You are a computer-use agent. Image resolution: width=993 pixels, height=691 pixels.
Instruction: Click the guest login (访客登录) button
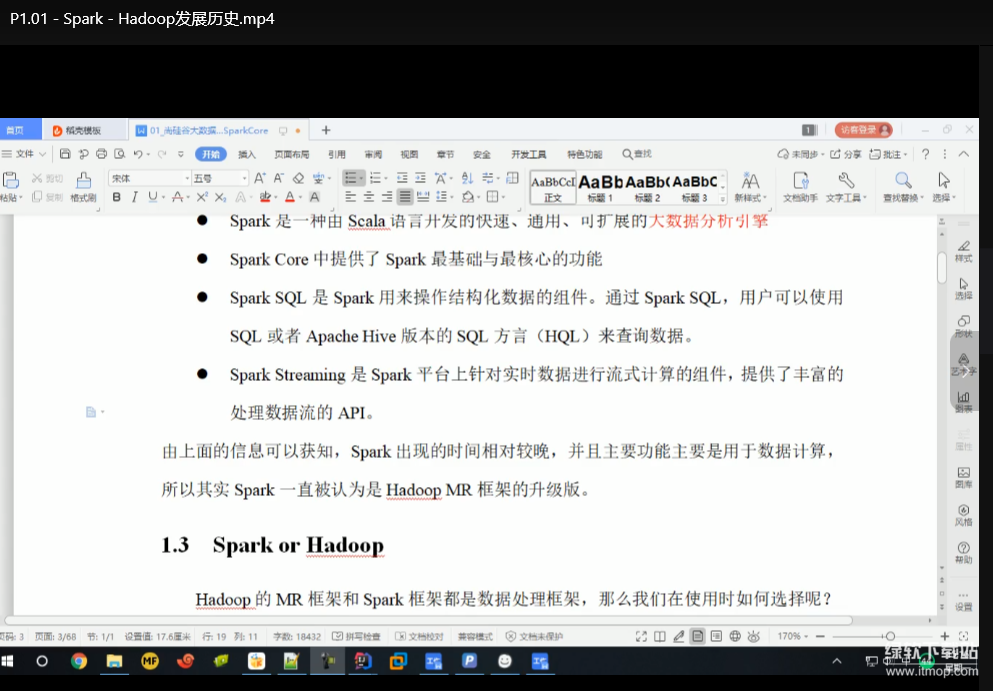[x=857, y=130]
